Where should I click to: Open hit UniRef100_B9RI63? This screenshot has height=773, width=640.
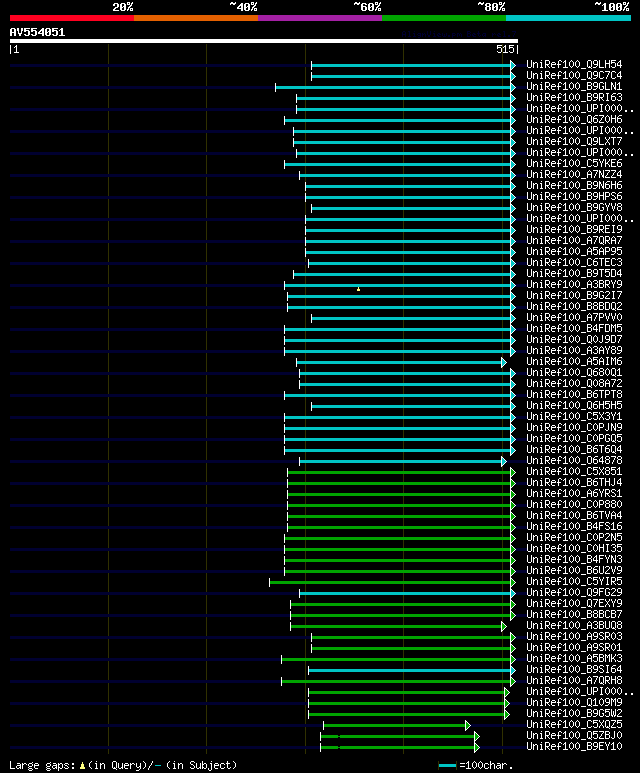click(x=574, y=98)
